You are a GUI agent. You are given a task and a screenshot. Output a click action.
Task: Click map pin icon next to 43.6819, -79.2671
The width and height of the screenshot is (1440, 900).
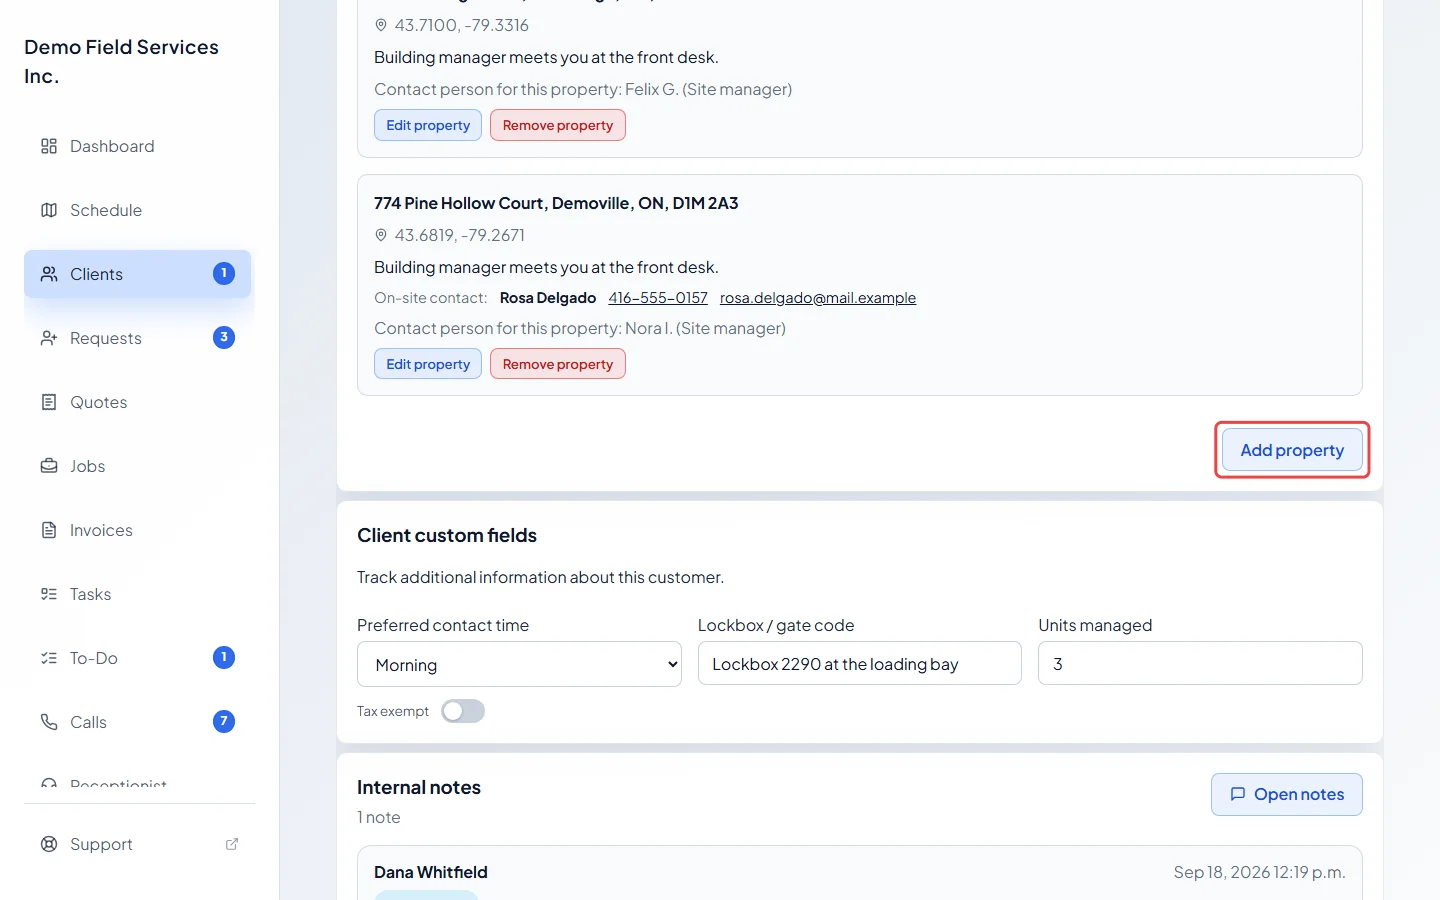tap(381, 235)
